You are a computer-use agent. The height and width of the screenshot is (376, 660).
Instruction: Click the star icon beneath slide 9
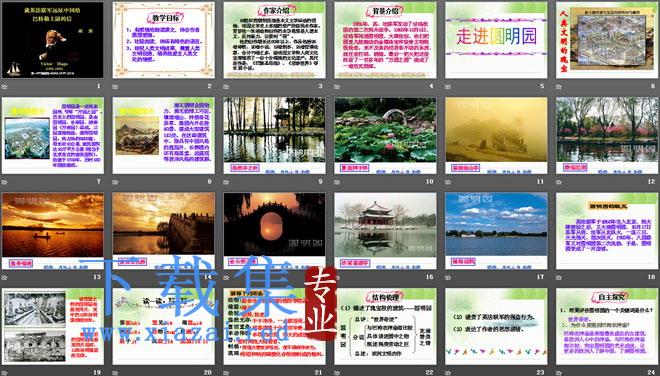(226, 182)
